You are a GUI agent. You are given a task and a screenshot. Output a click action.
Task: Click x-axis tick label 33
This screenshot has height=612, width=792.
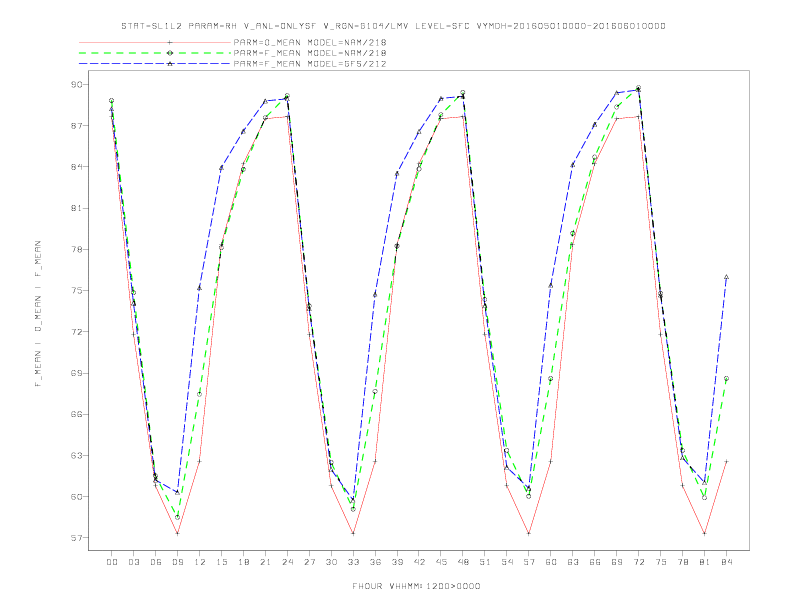[x=353, y=562]
